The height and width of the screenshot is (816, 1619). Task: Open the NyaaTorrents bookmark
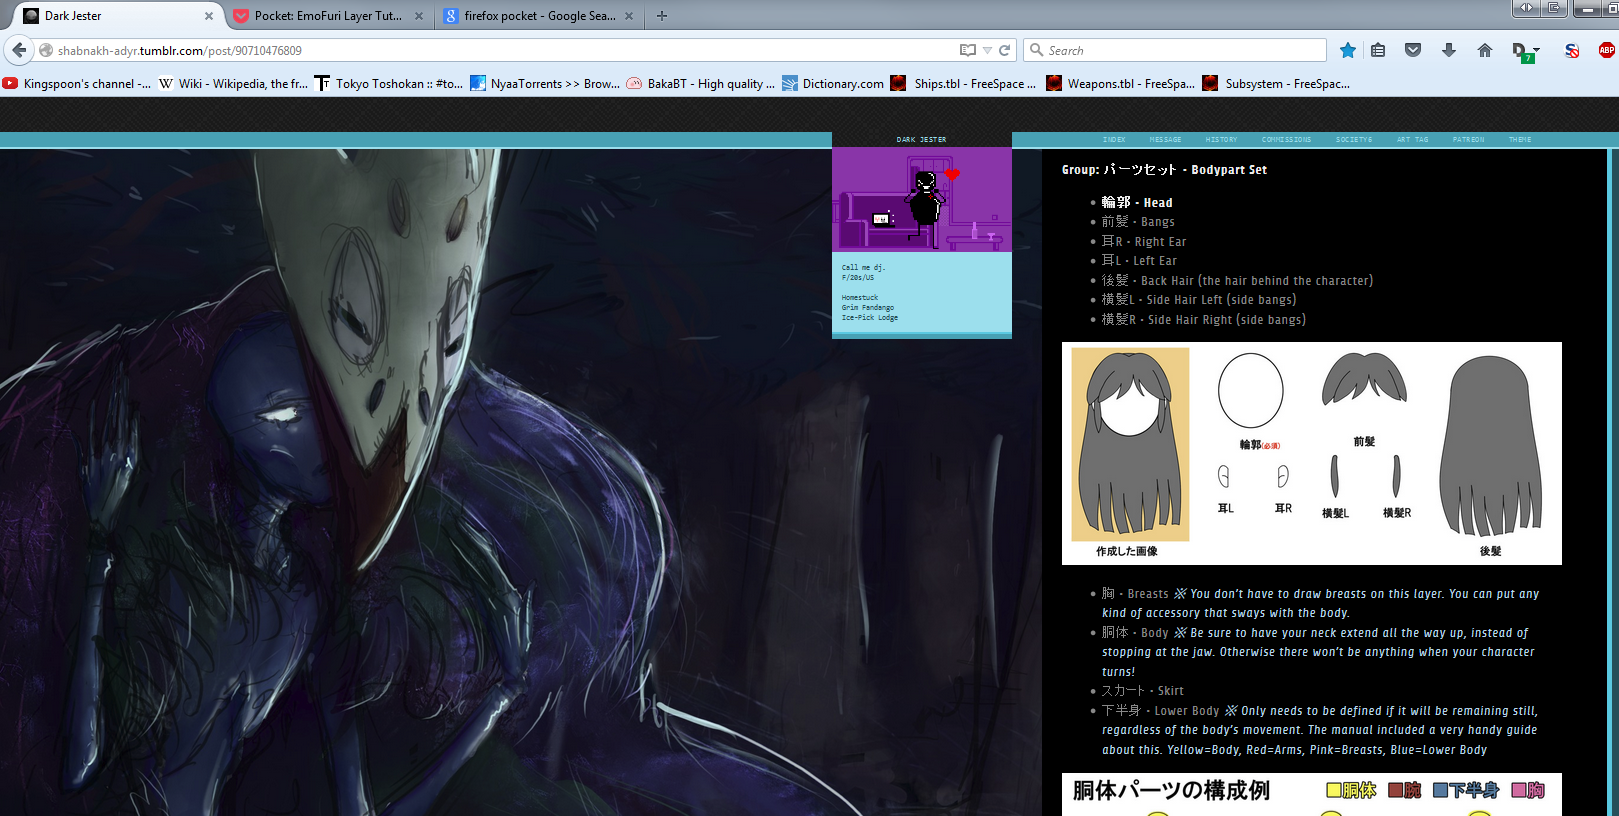click(544, 84)
